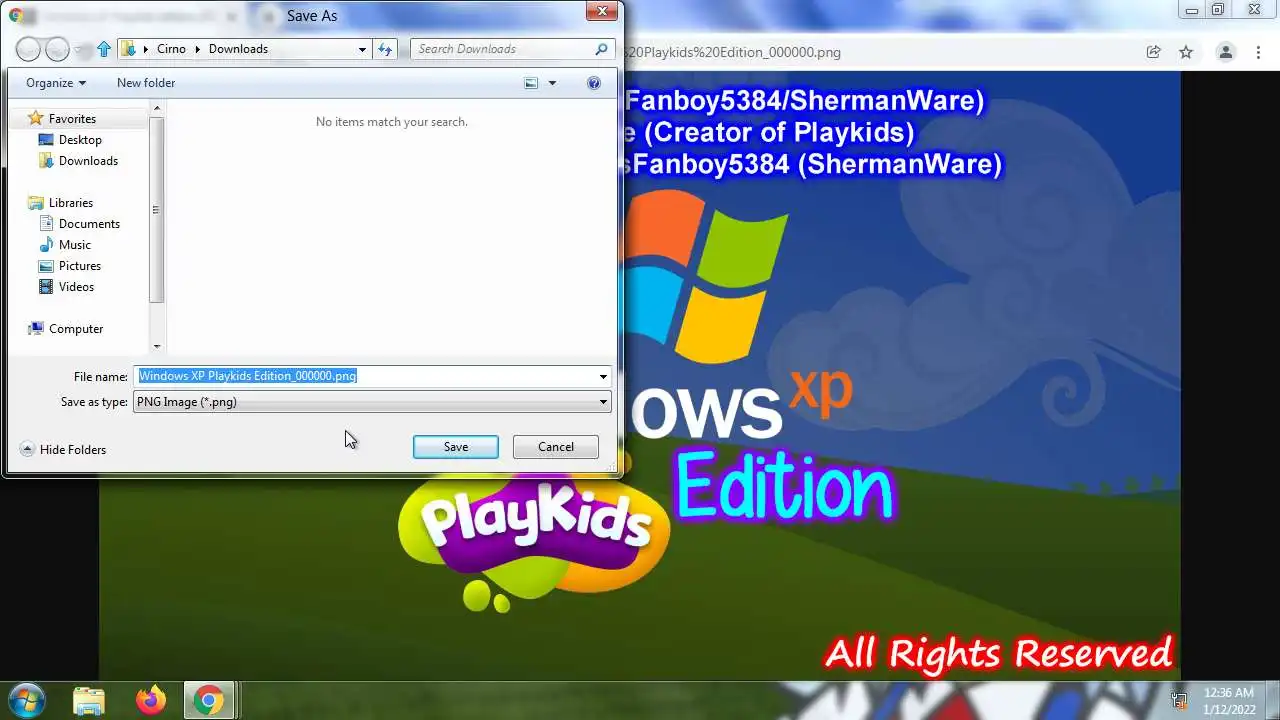
Task: Create a New folder
Action: (x=146, y=83)
